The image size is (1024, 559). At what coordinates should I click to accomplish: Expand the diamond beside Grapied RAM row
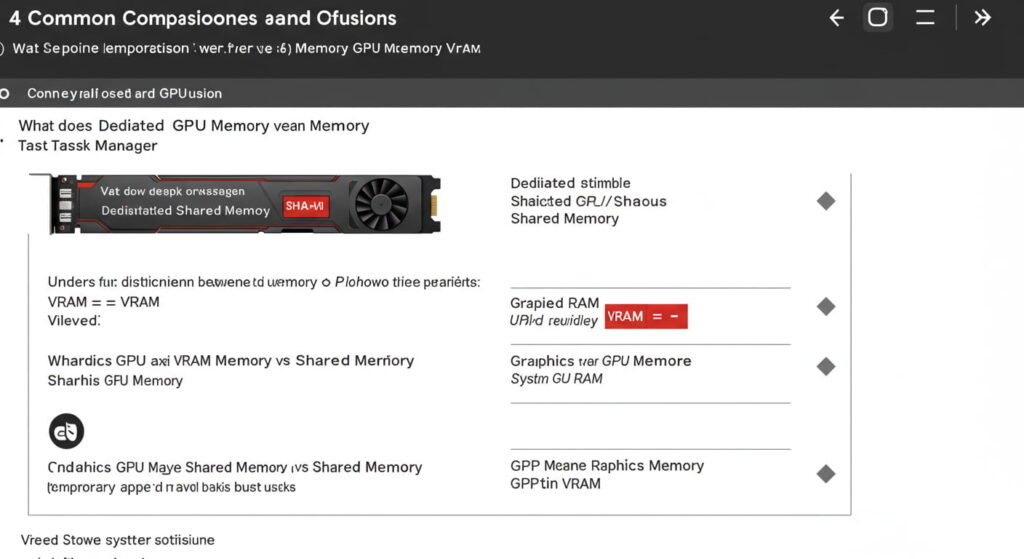click(826, 307)
